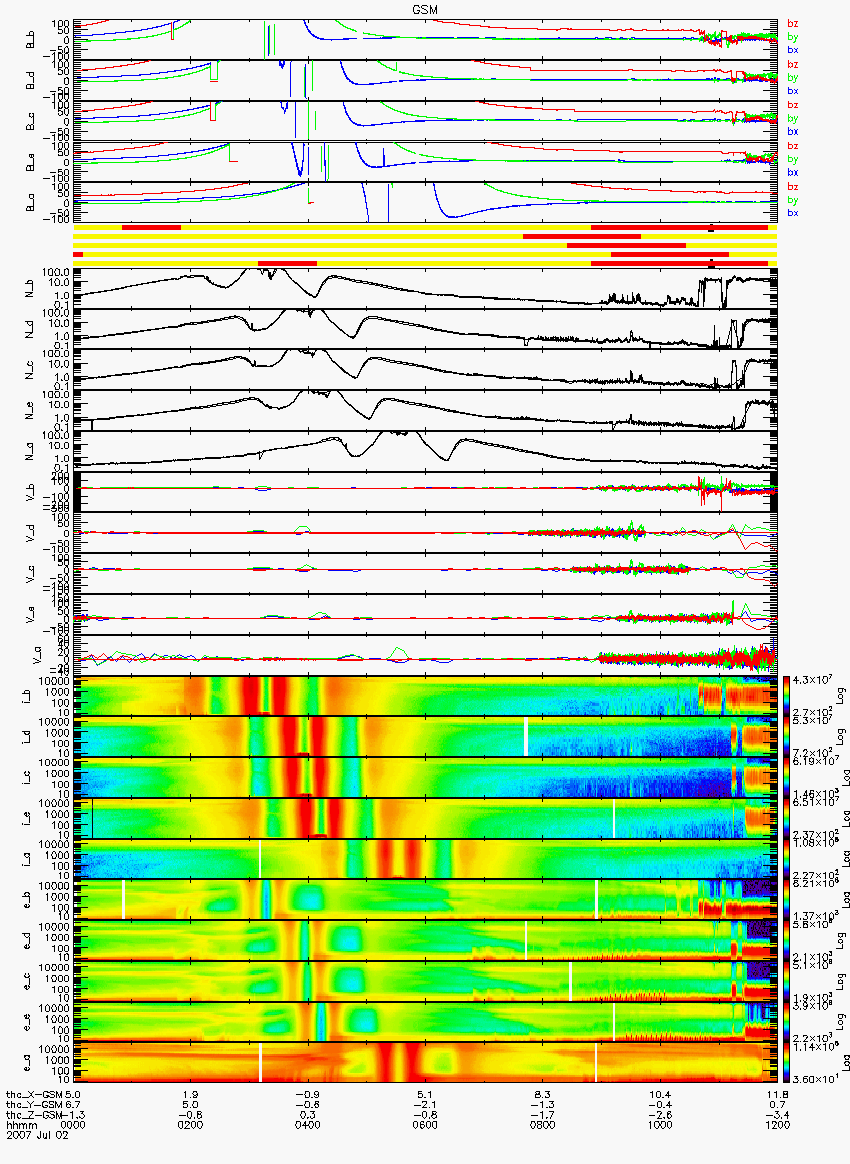This screenshot has width=850, height=1164.
Task: Click the B_b axis label
Action: [30, 39]
